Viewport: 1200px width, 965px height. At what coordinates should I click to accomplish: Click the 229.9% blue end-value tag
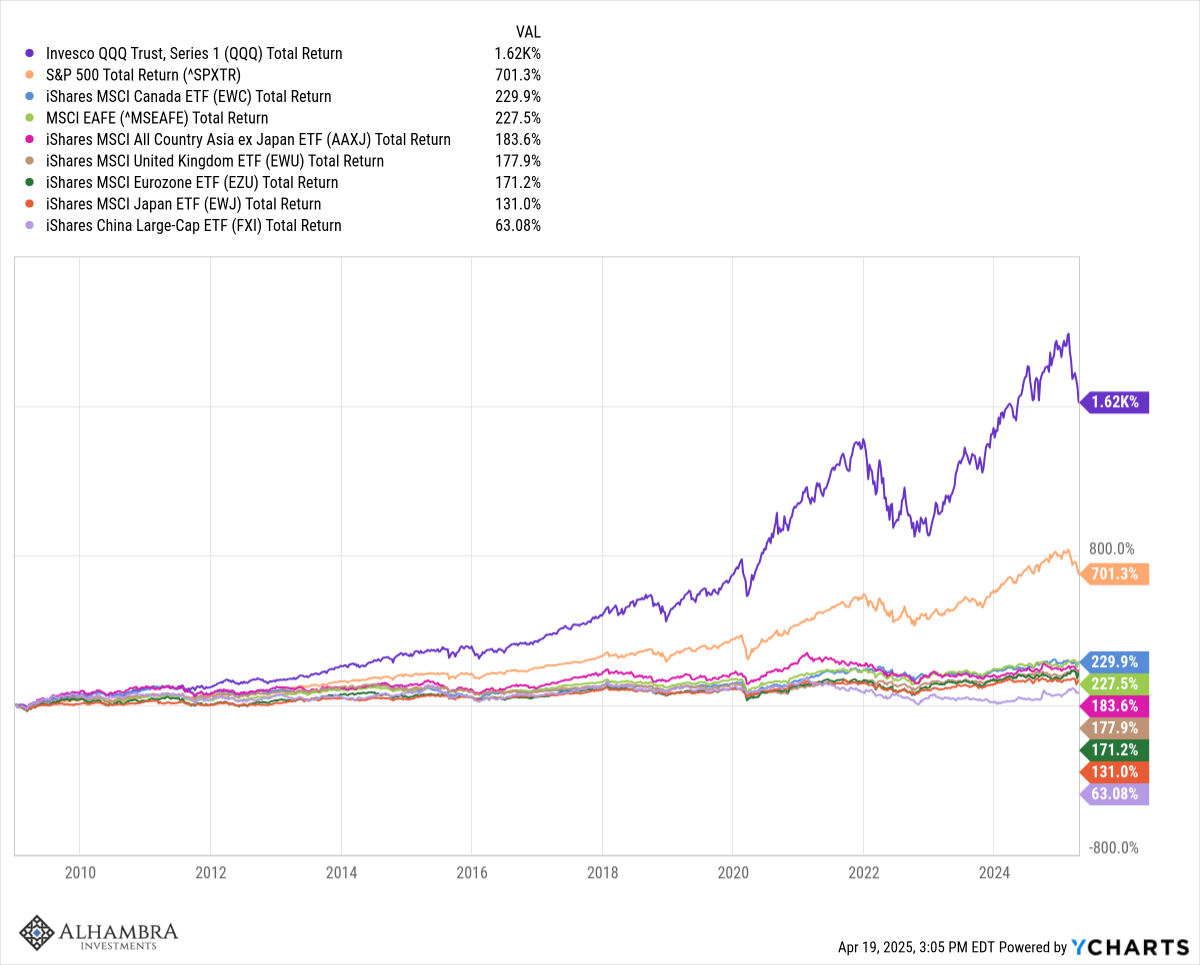coord(1116,662)
